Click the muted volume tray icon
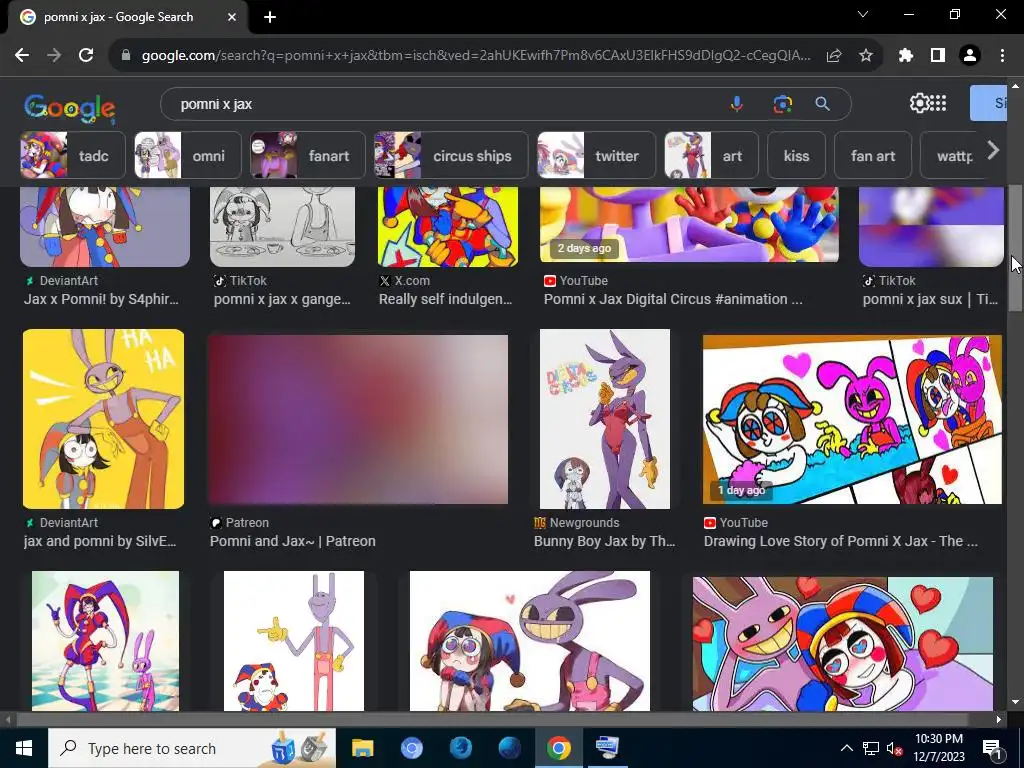1024x768 pixels. coord(894,748)
